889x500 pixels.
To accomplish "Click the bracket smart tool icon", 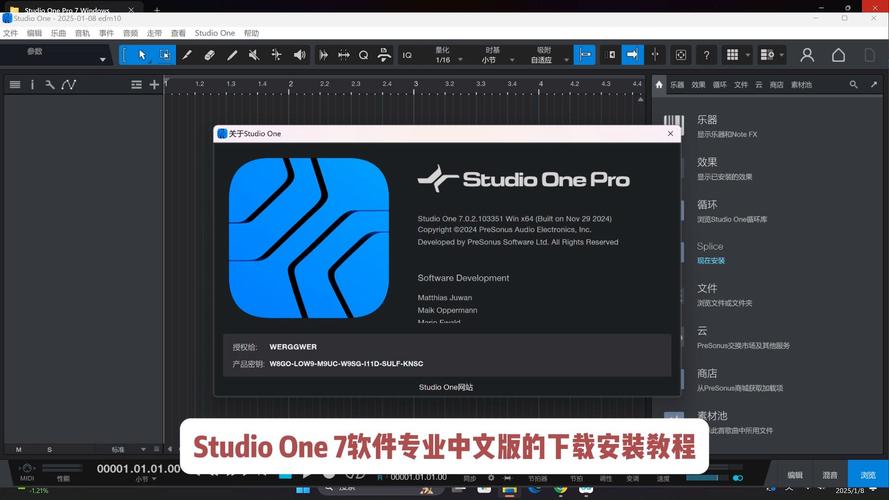I will pos(125,55).
